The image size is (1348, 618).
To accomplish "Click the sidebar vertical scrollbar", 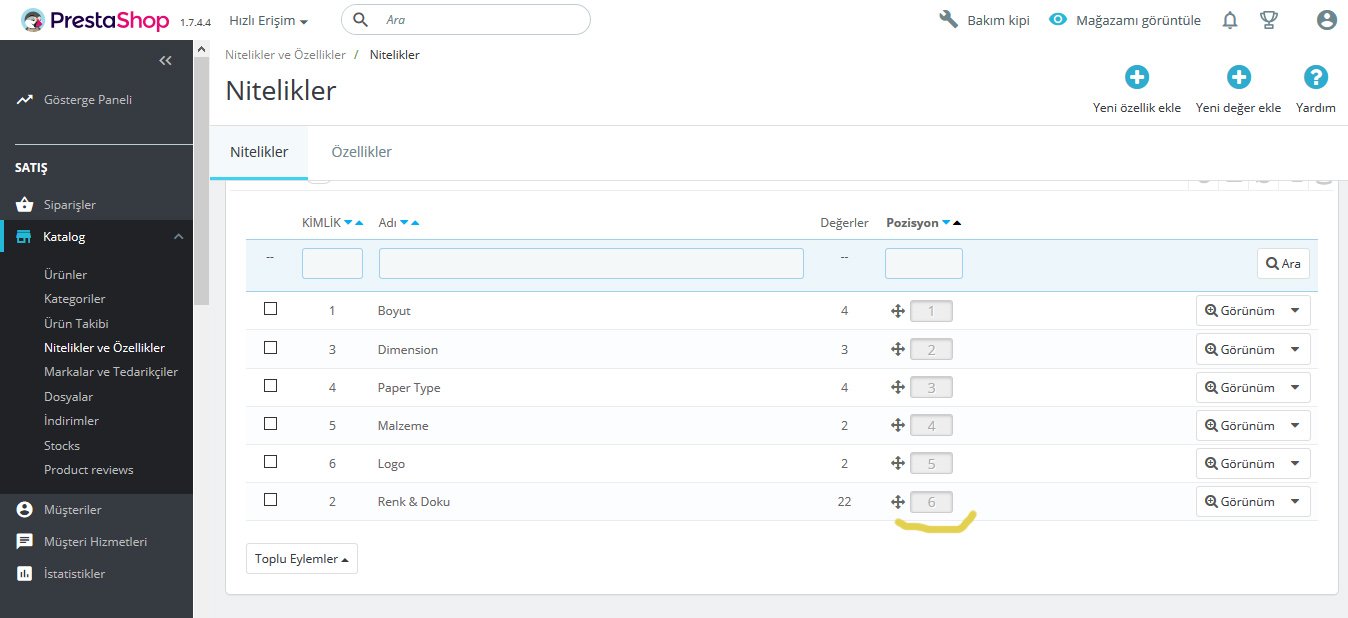I will [x=201, y=180].
